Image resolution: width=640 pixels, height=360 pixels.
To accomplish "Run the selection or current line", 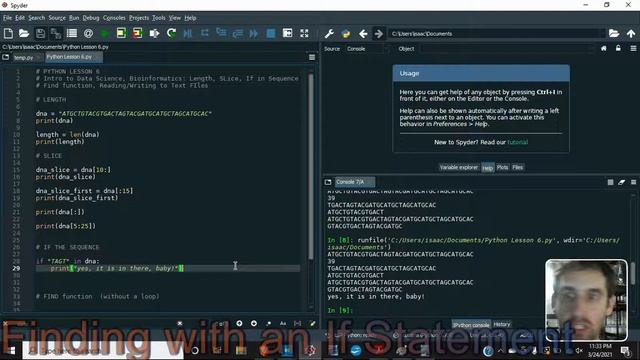I will pos(154,33).
